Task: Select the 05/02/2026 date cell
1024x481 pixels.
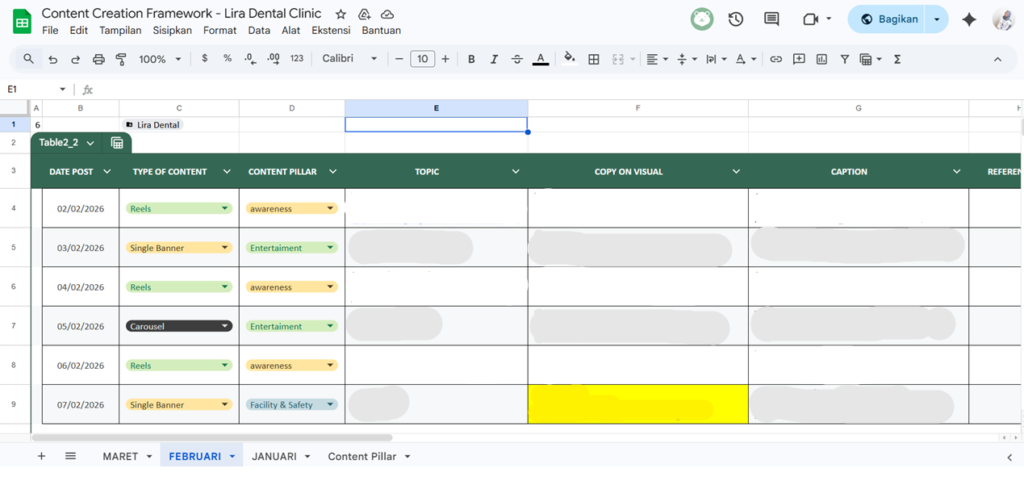Action: click(x=80, y=326)
